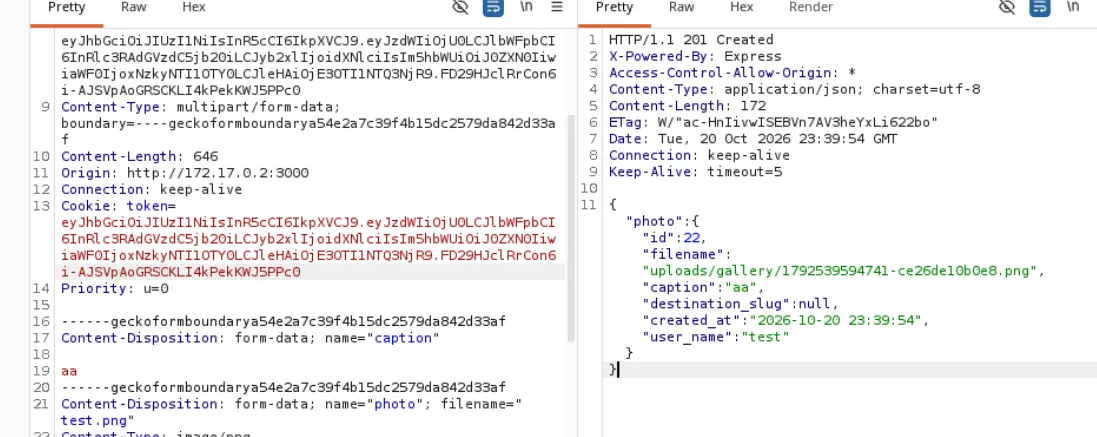Toggle the \n newline display in request pane
The image size is (1097, 437).
tap(526, 7)
